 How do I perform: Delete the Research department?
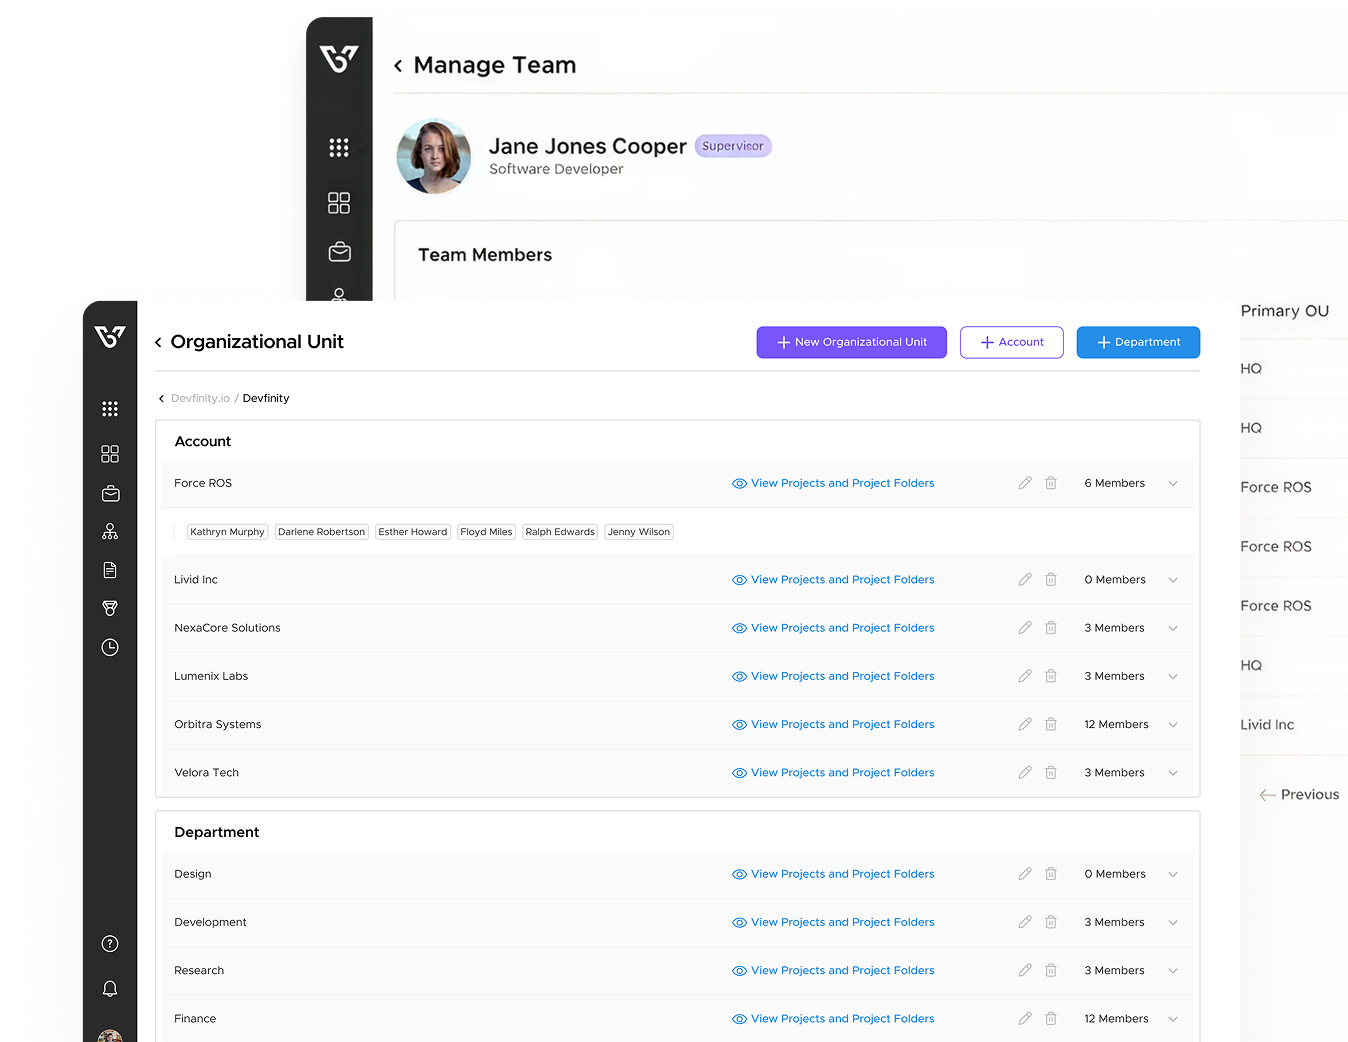coord(1051,971)
